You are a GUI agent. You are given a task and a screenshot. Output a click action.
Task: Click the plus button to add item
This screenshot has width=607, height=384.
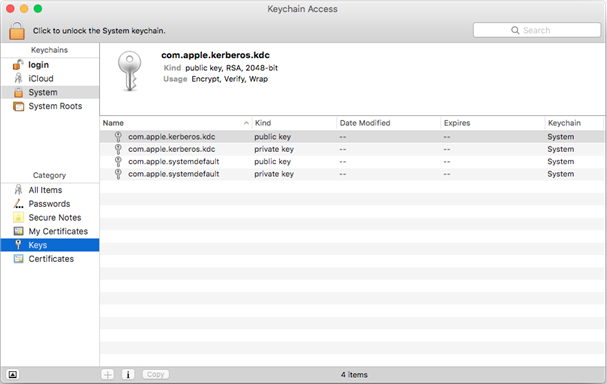coord(108,374)
